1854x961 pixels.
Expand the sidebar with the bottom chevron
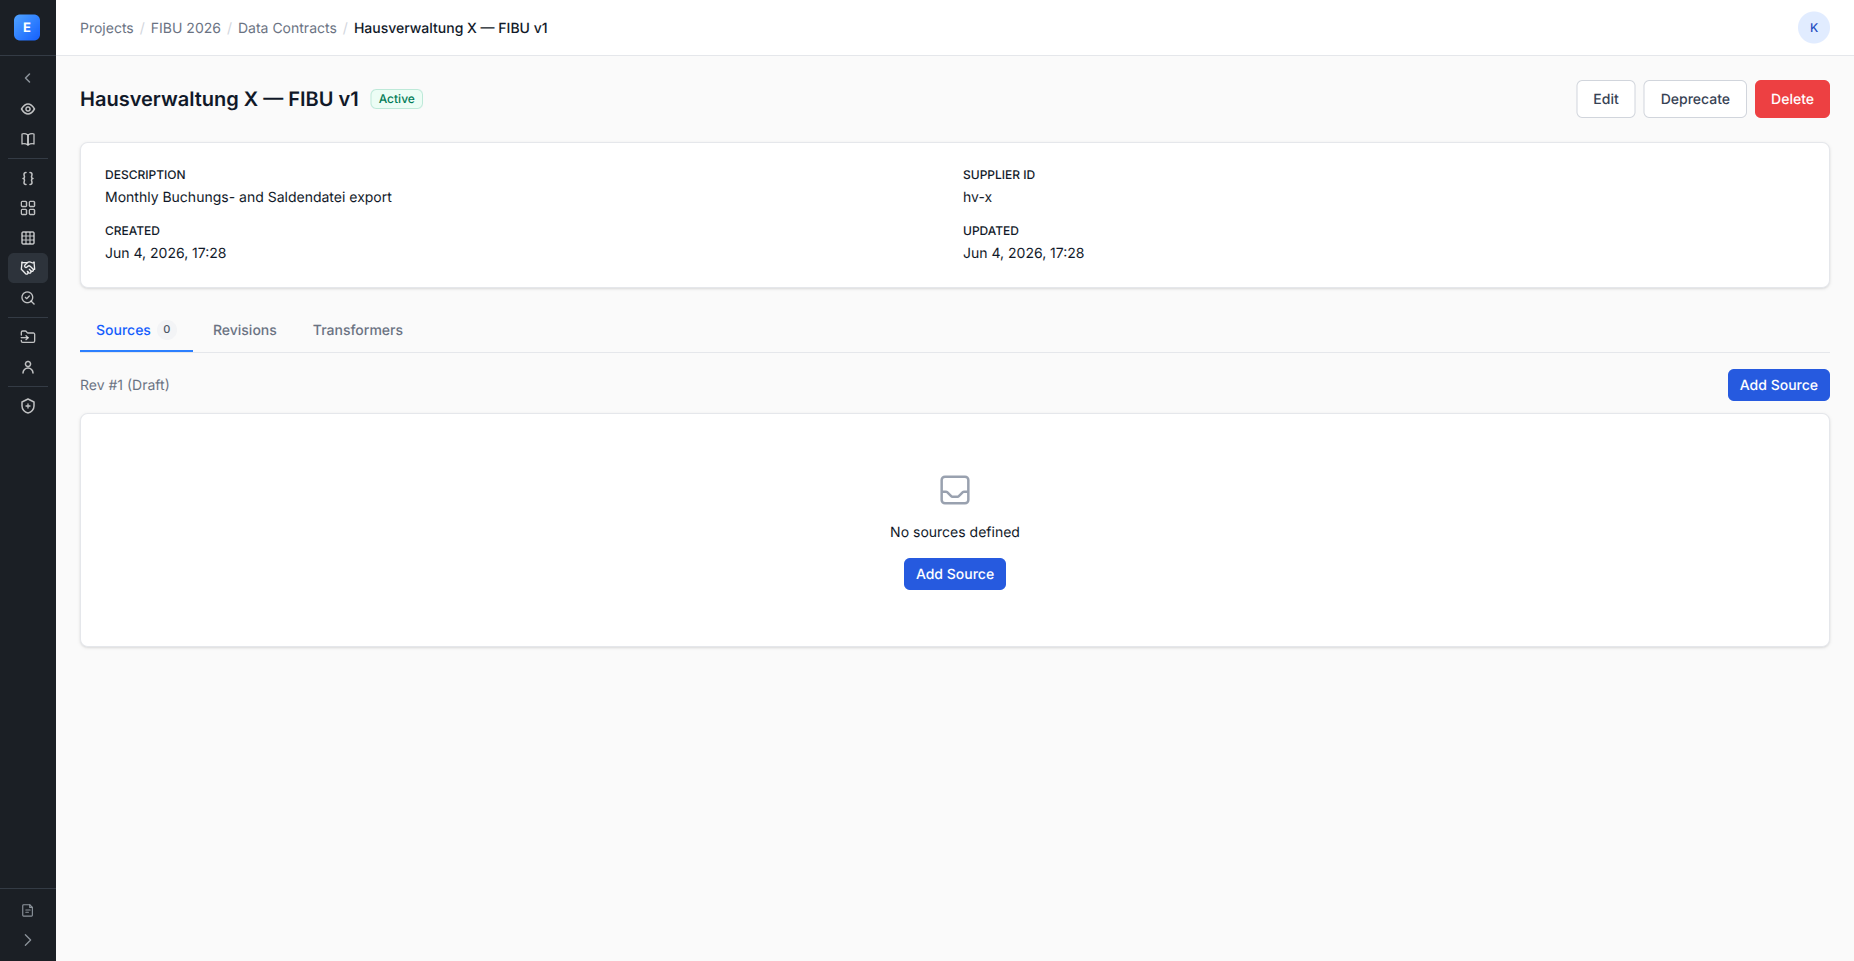pos(28,940)
